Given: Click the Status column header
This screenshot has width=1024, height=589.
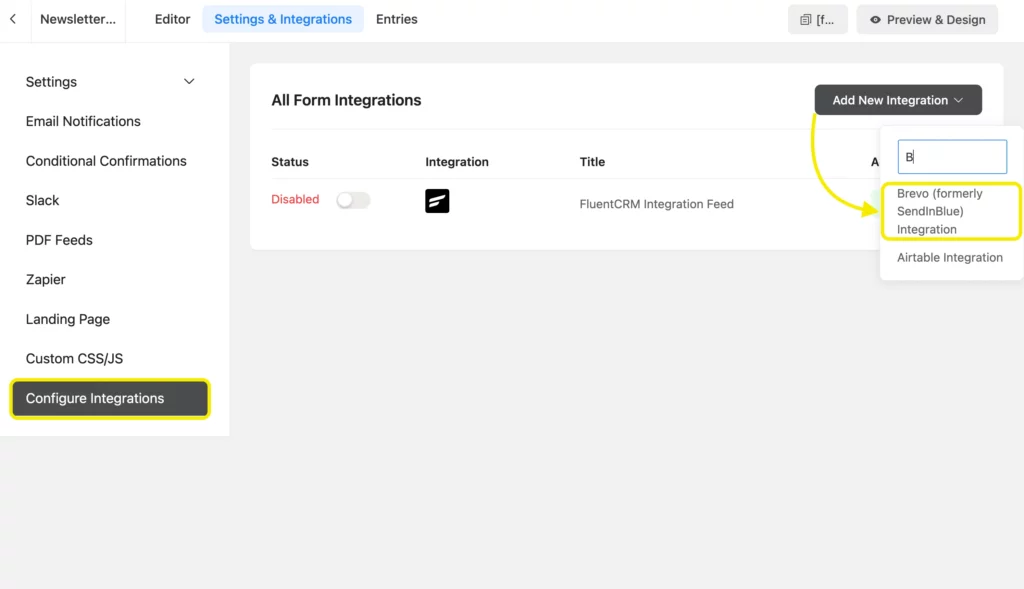Looking at the screenshot, I should pos(290,162).
